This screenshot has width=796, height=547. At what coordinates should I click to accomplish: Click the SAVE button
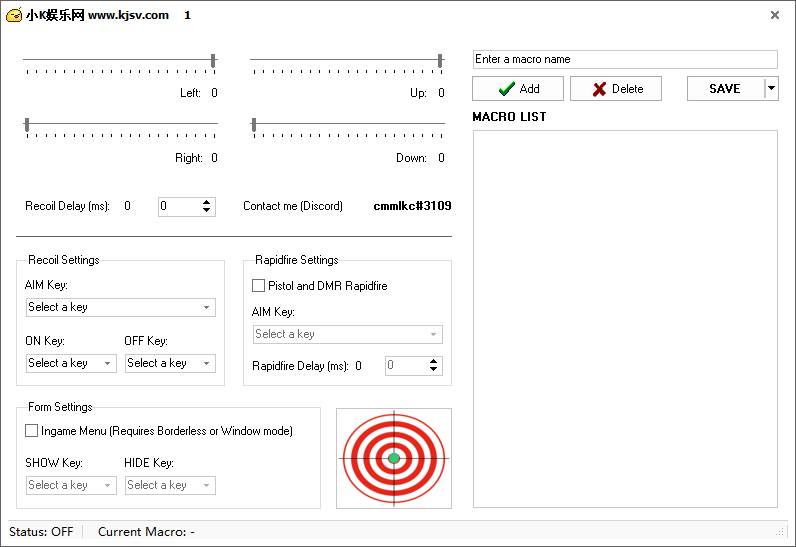pyautogui.click(x=725, y=89)
